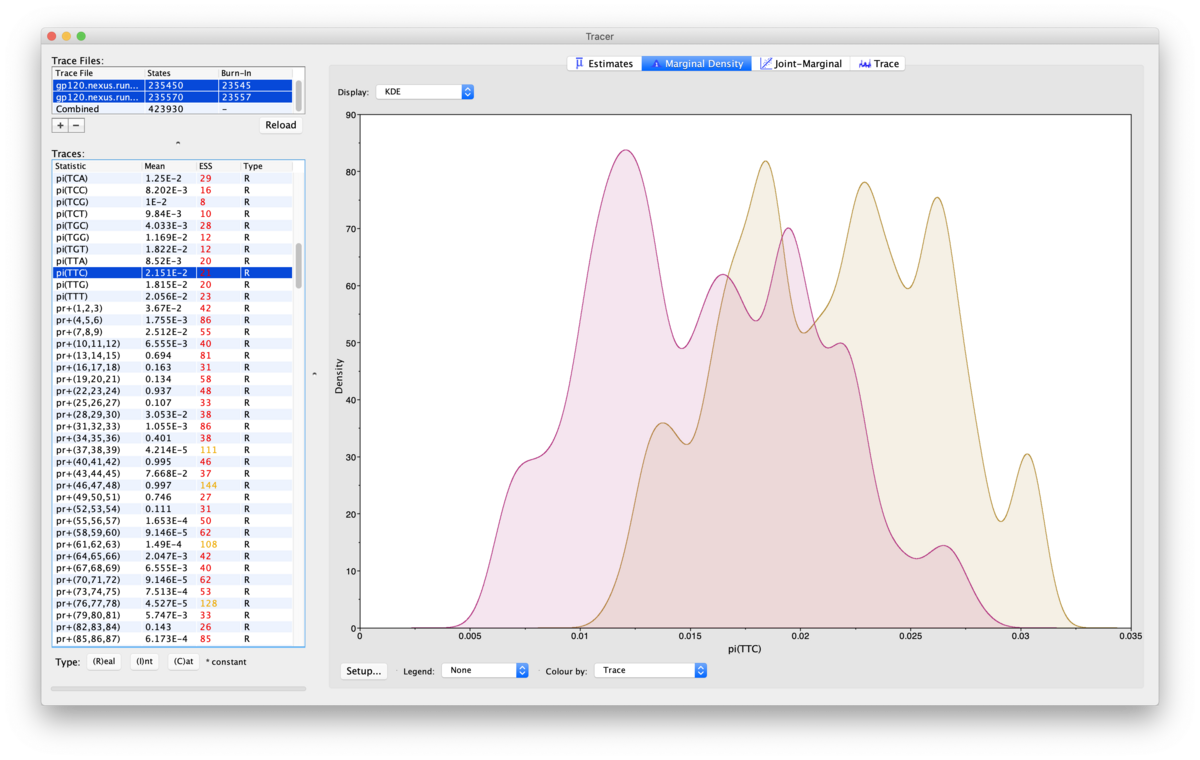The width and height of the screenshot is (1200, 760).
Task: Click the Estimates tab icon
Action: [579, 63]
